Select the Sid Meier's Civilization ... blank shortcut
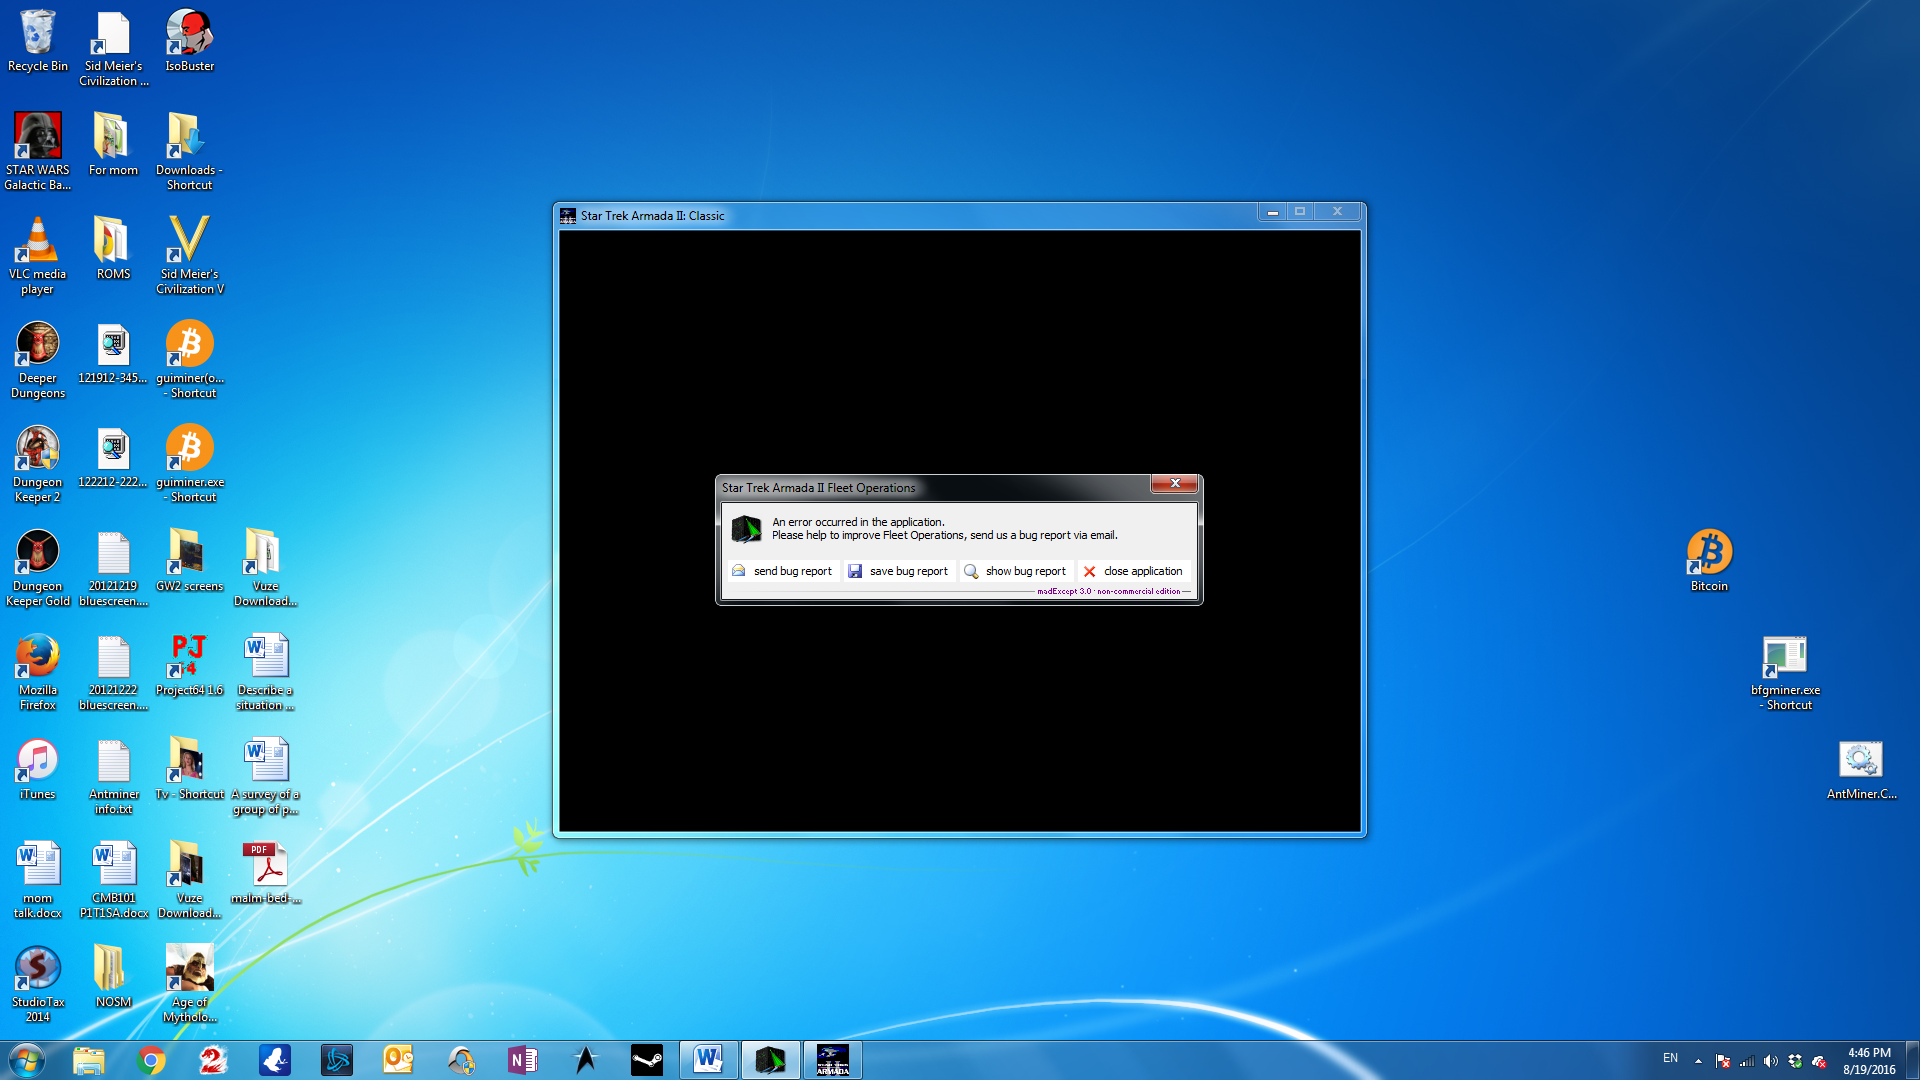 pos(113,48)
